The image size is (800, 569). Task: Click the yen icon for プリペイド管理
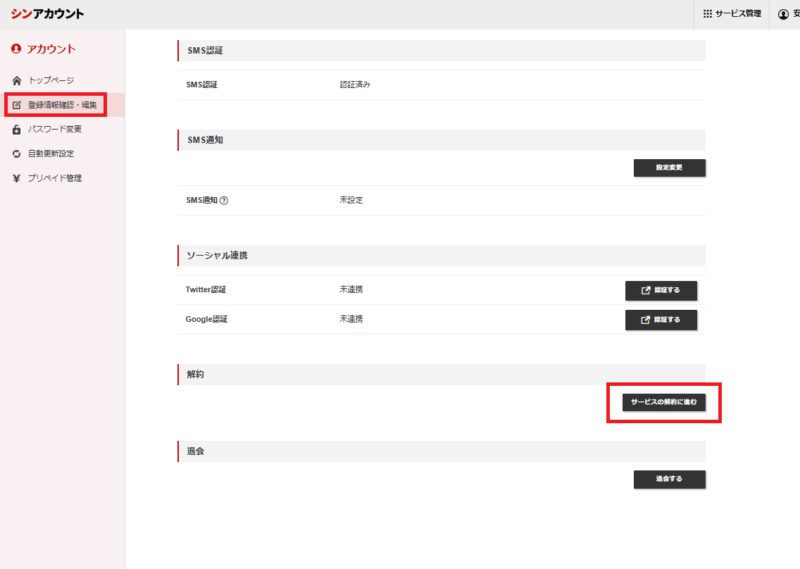(x=16, y=179)
